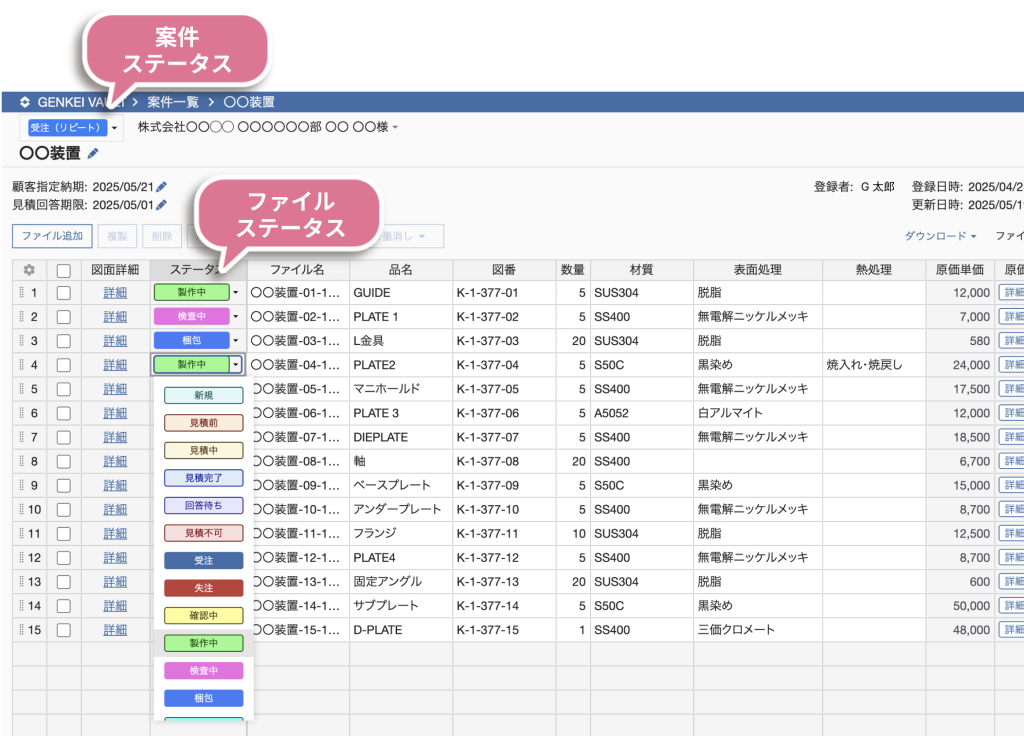Choose 見積完了 from status list
This screenshot has width=1024, height=736.
pos(204,477)
